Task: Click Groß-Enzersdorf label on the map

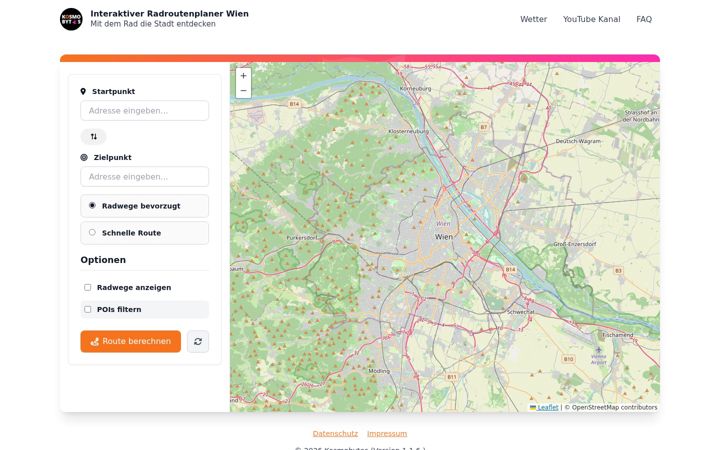Action: point(574,244)
